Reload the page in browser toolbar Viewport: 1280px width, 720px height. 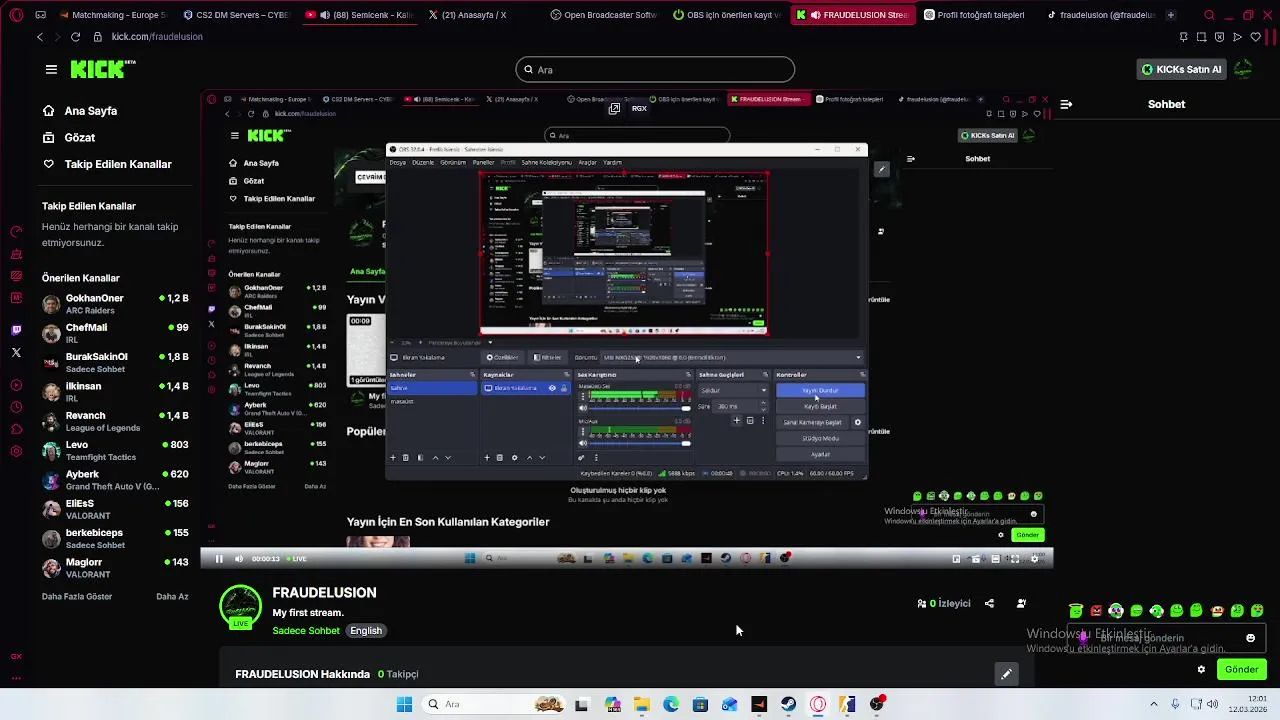point(75,37)
